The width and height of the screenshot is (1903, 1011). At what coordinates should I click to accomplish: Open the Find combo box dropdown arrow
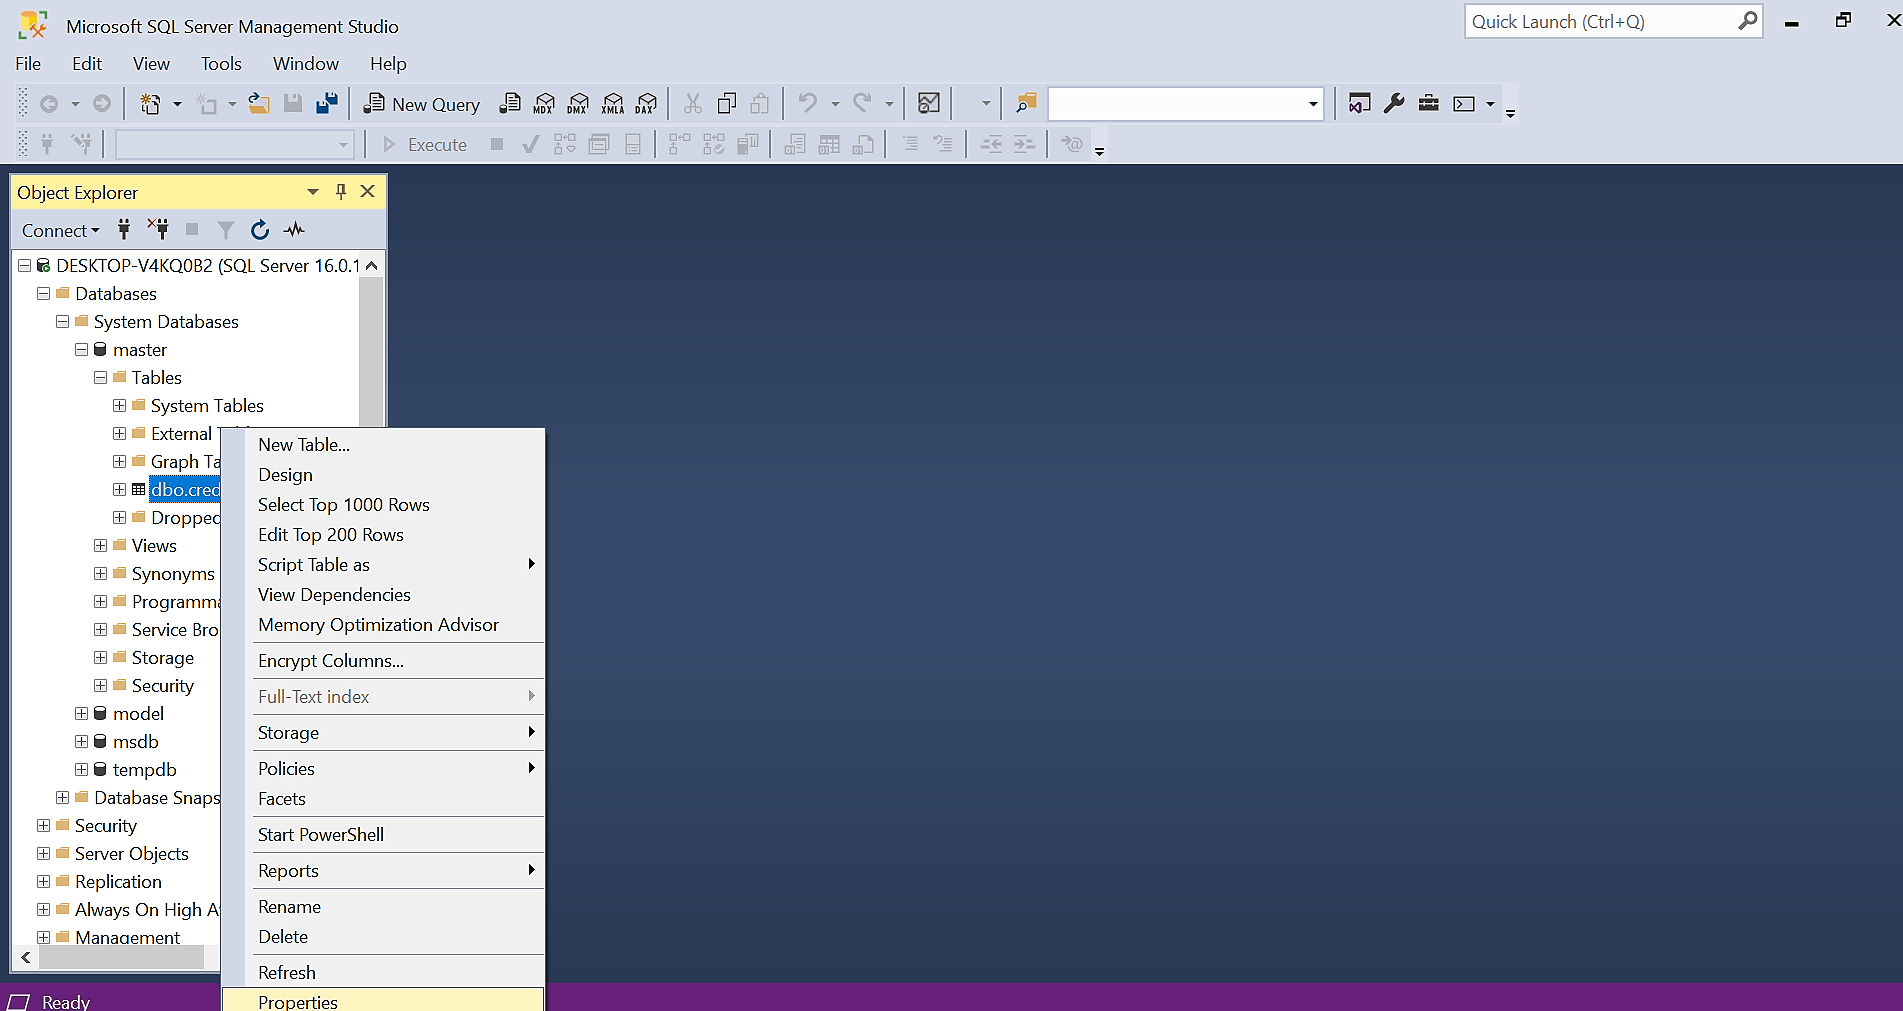coord(1313,104)
